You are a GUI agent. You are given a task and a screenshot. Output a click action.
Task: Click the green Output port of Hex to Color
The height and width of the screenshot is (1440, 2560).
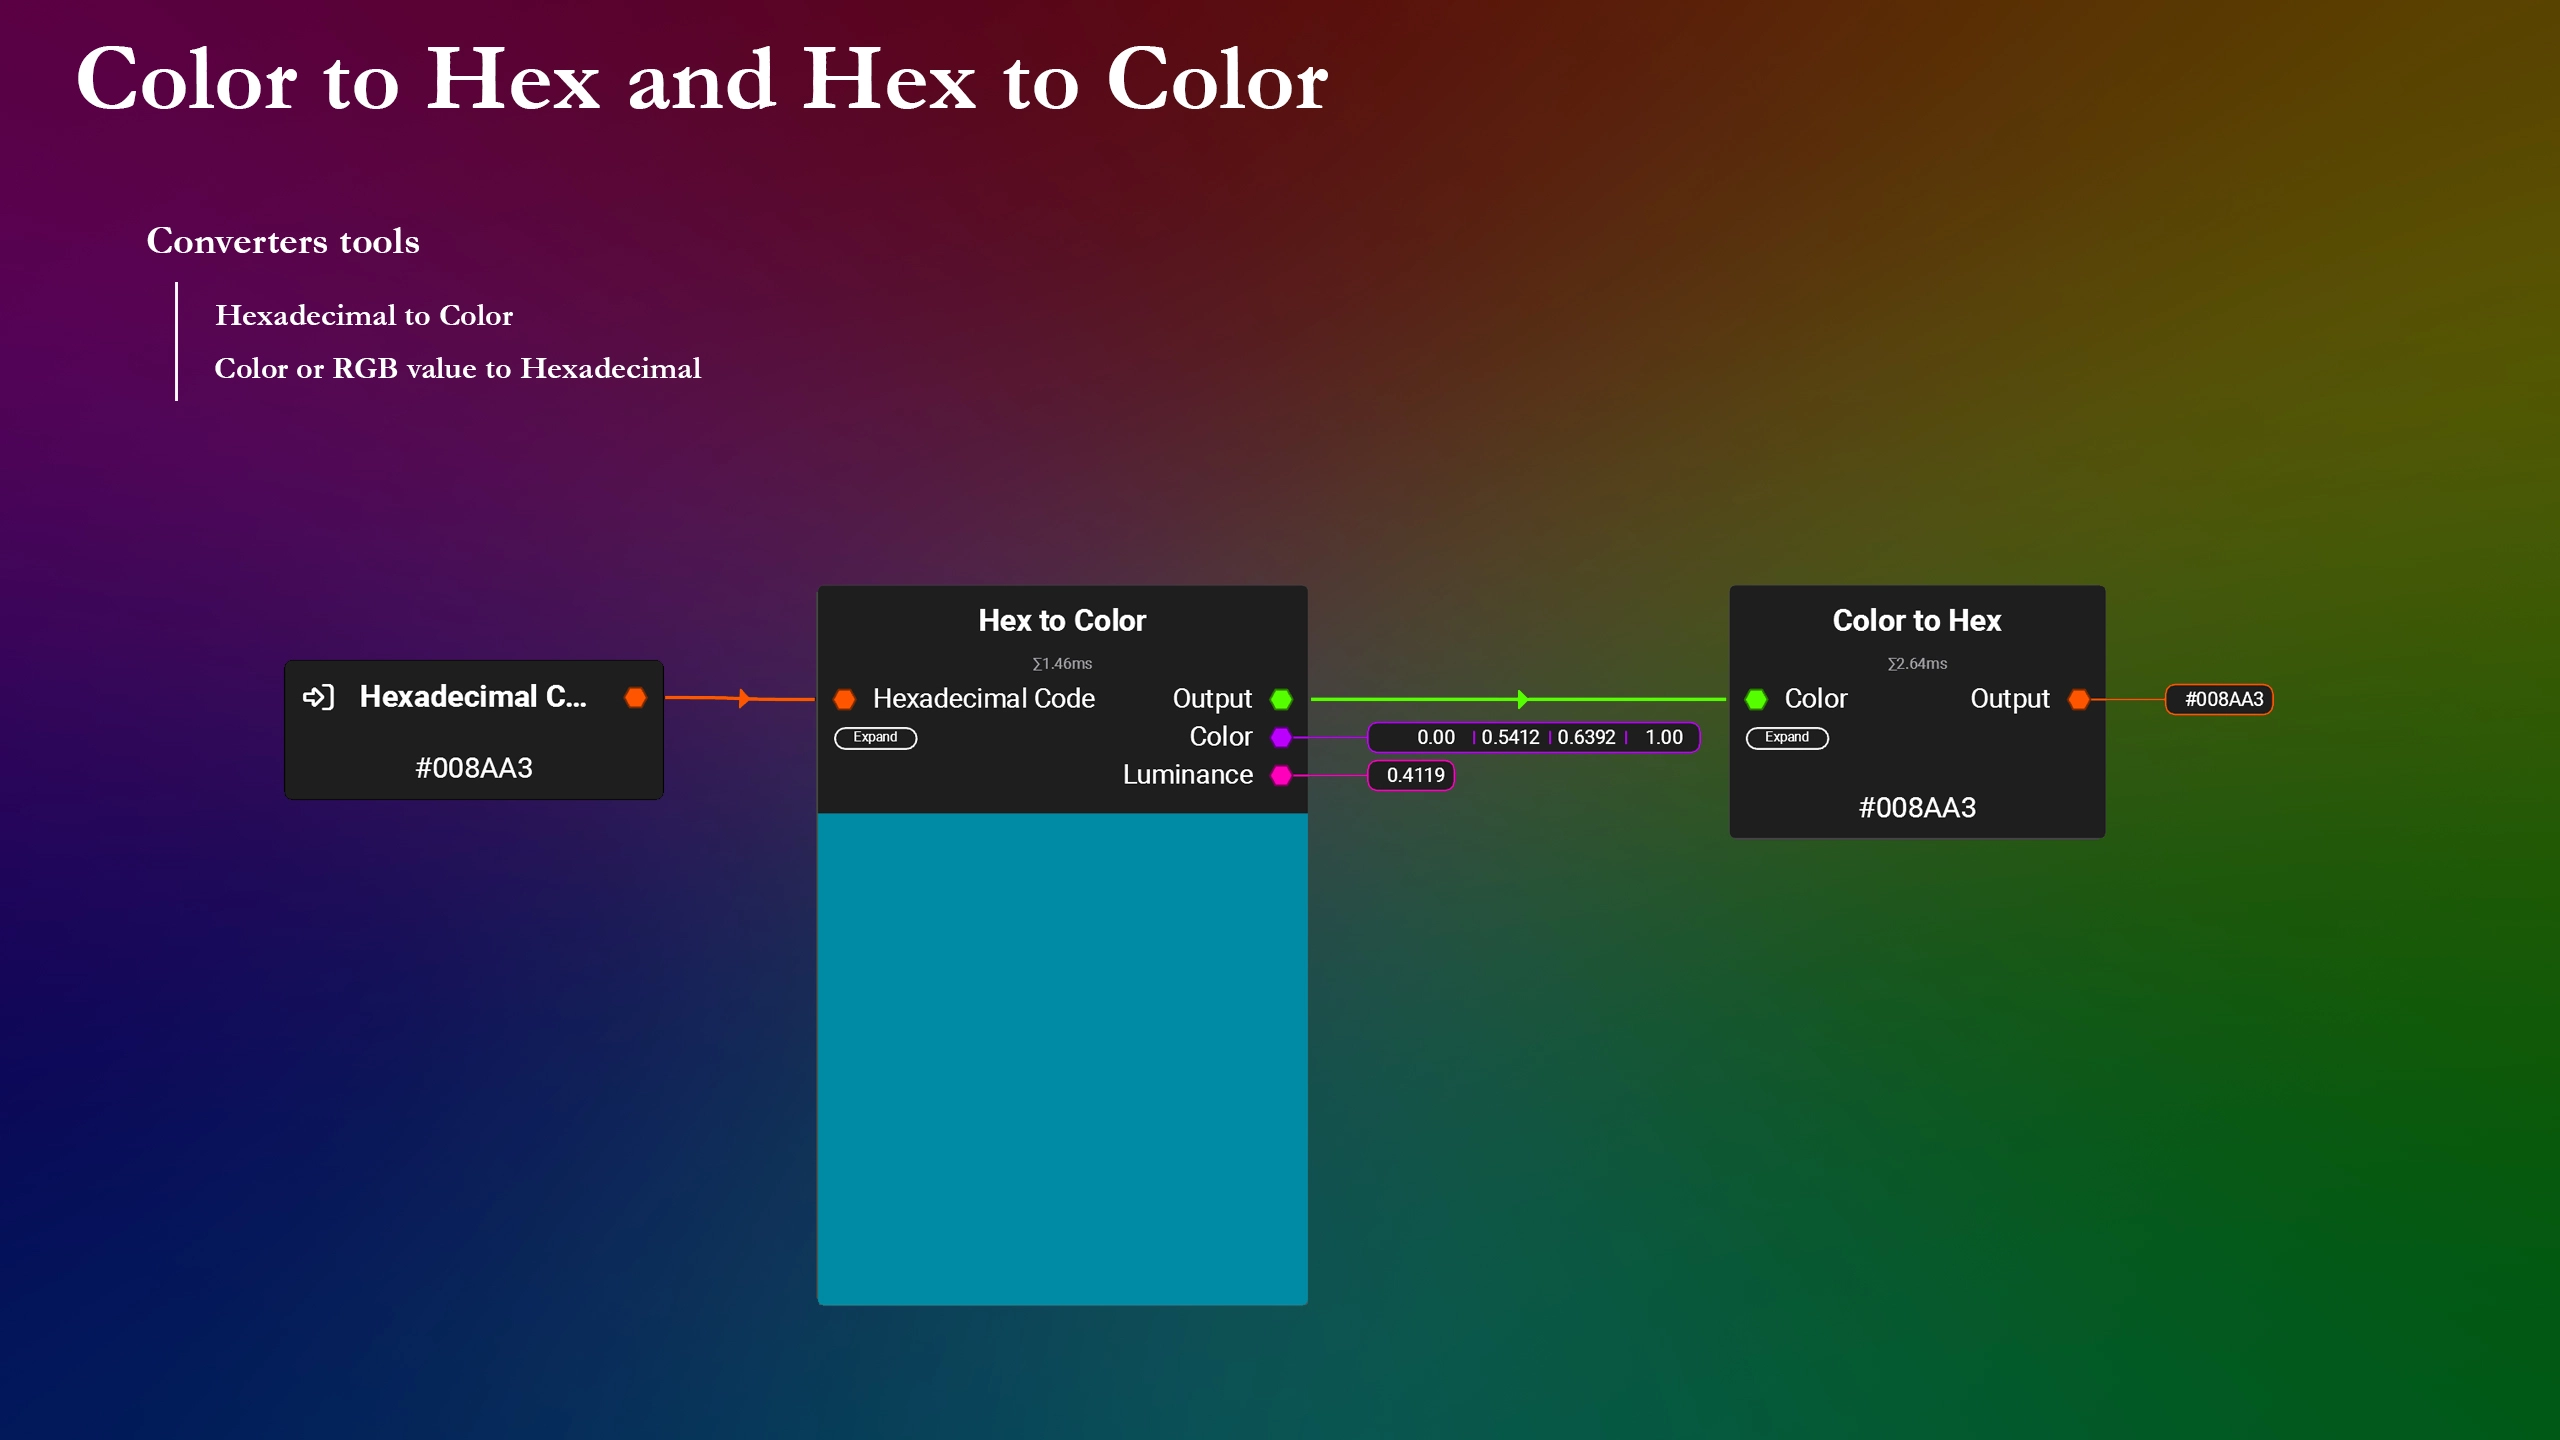(x=1281, y=698)
